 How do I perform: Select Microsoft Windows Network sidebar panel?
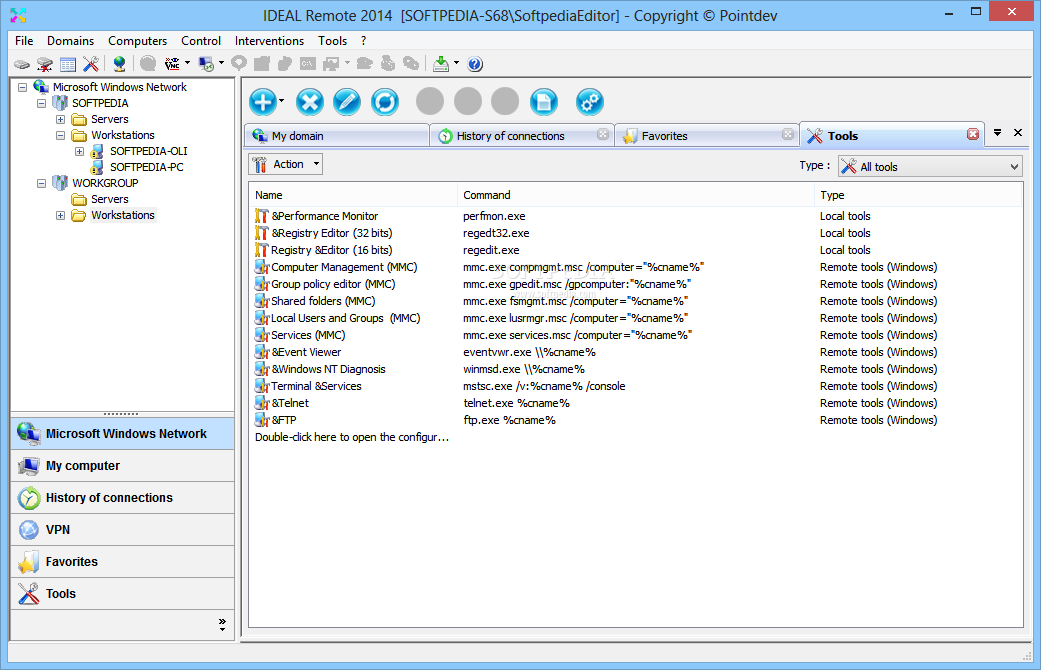122,434
